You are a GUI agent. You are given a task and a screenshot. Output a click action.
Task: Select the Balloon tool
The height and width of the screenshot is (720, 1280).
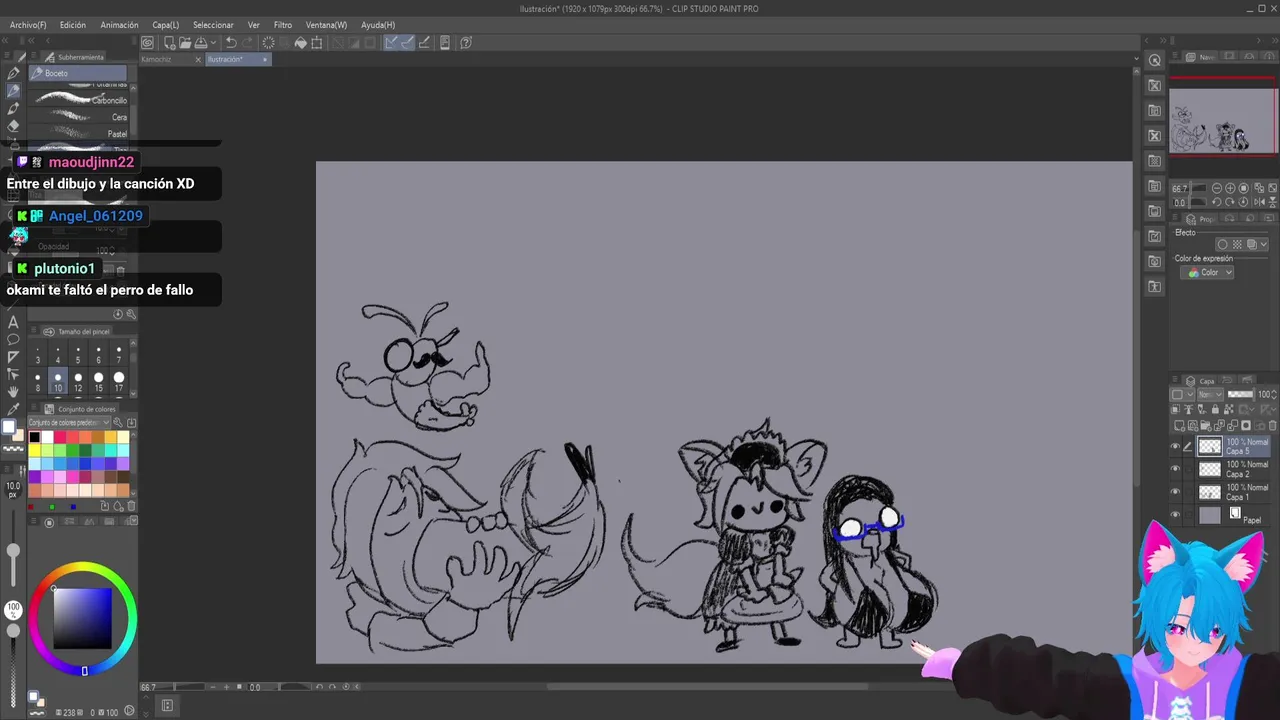point(13,339)
